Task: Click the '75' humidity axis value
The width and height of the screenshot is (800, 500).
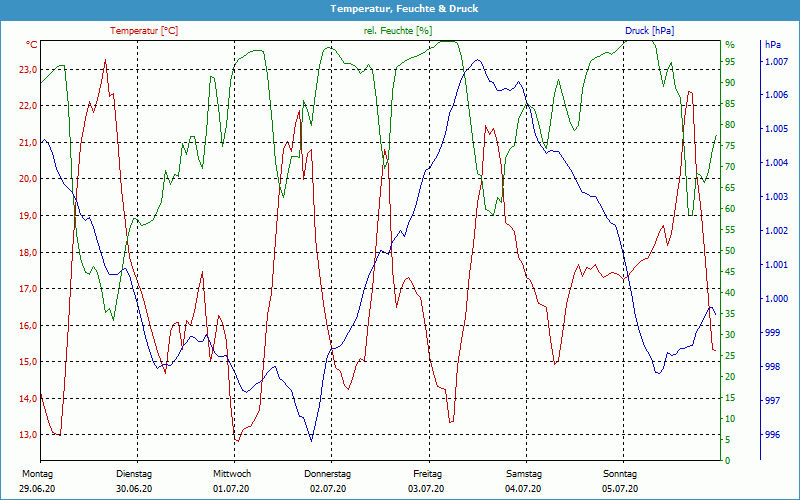Action: (x=730, y=146)
